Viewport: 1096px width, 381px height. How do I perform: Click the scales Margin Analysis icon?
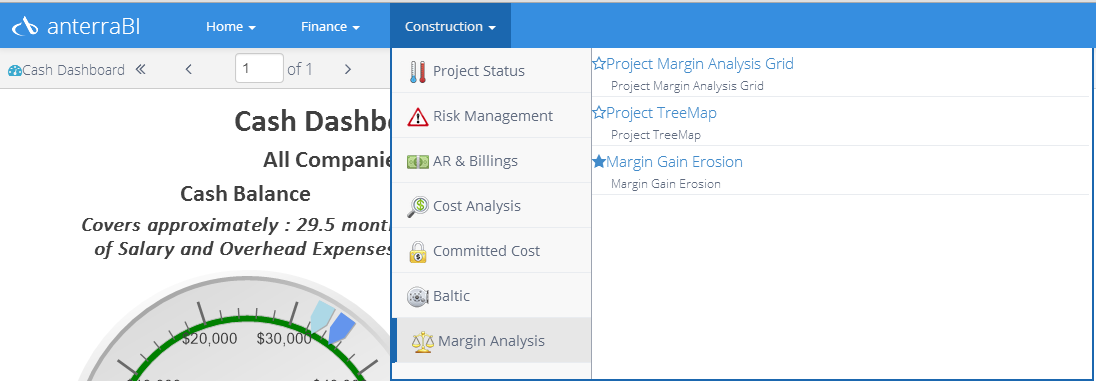422,341
